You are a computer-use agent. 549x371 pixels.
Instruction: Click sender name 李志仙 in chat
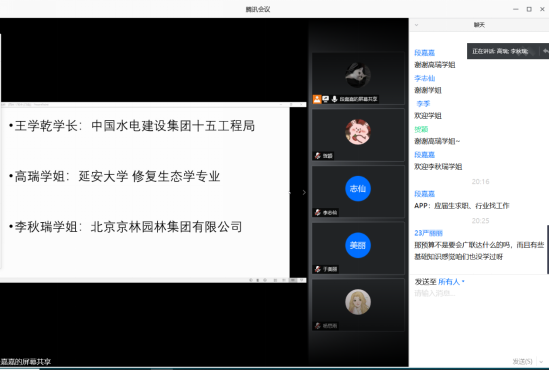(424, 78)
